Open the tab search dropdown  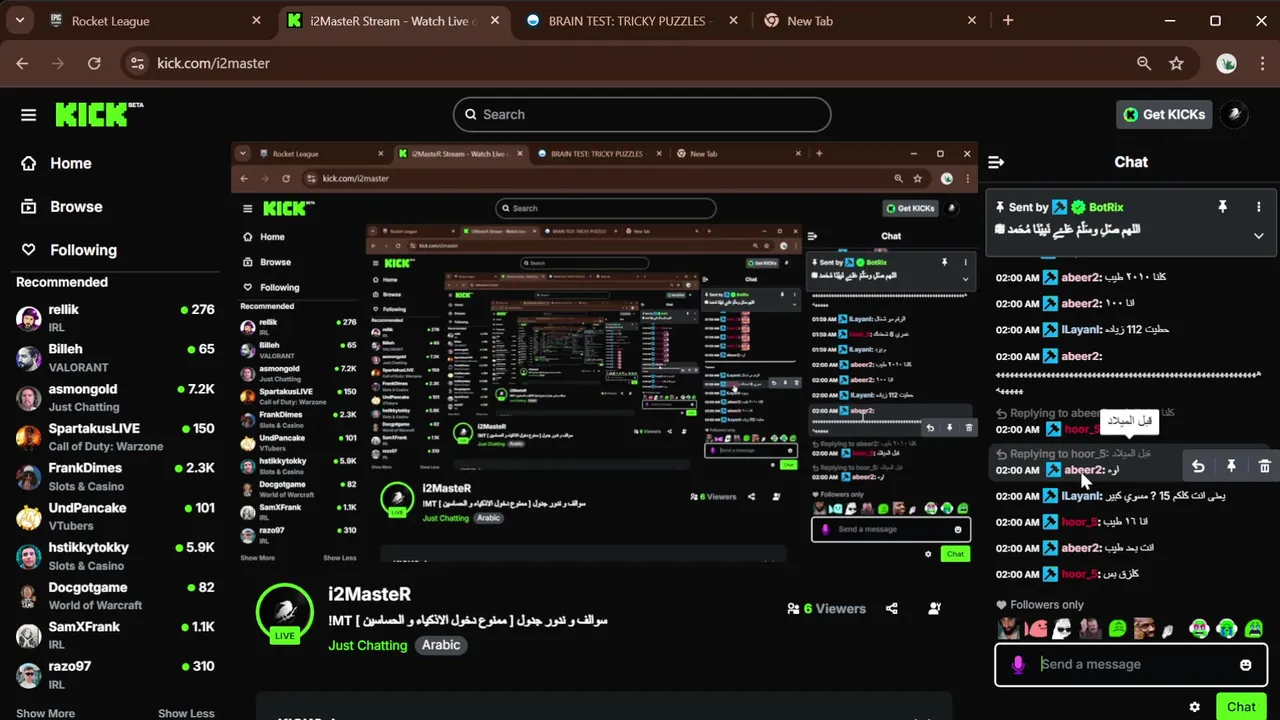tap(19, 21)
